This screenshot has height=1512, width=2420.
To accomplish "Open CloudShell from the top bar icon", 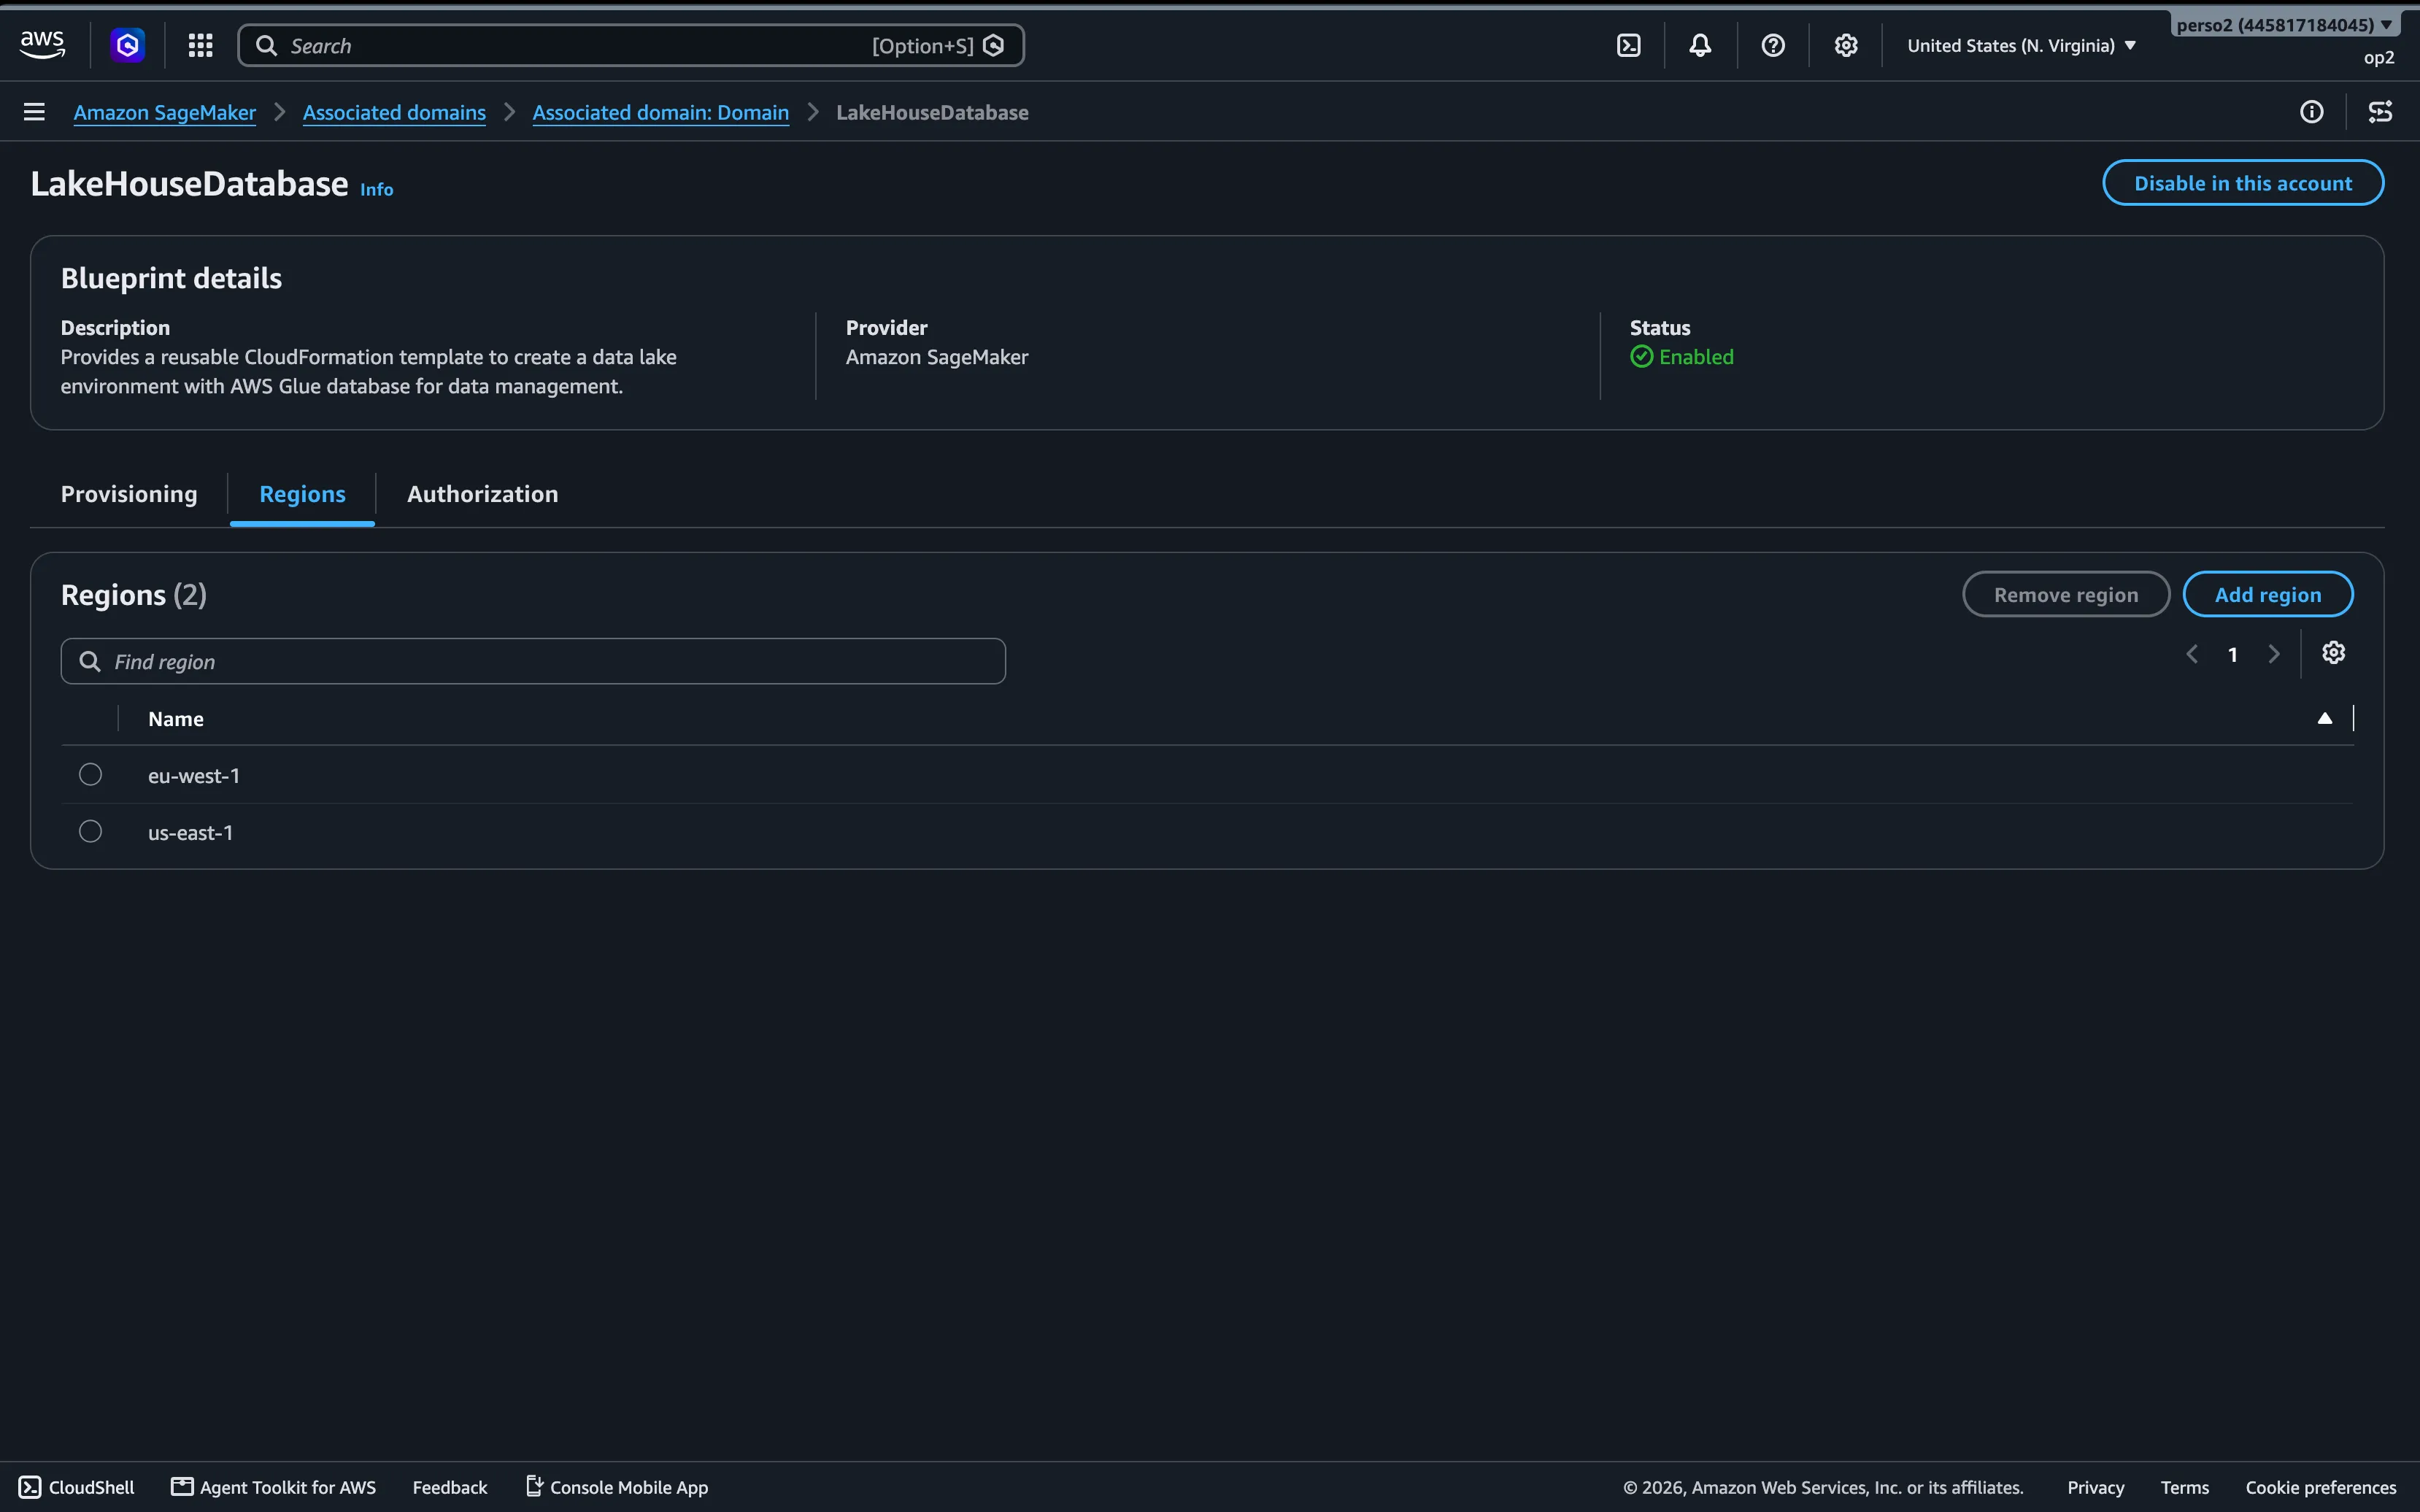I will pos(1629,45).
